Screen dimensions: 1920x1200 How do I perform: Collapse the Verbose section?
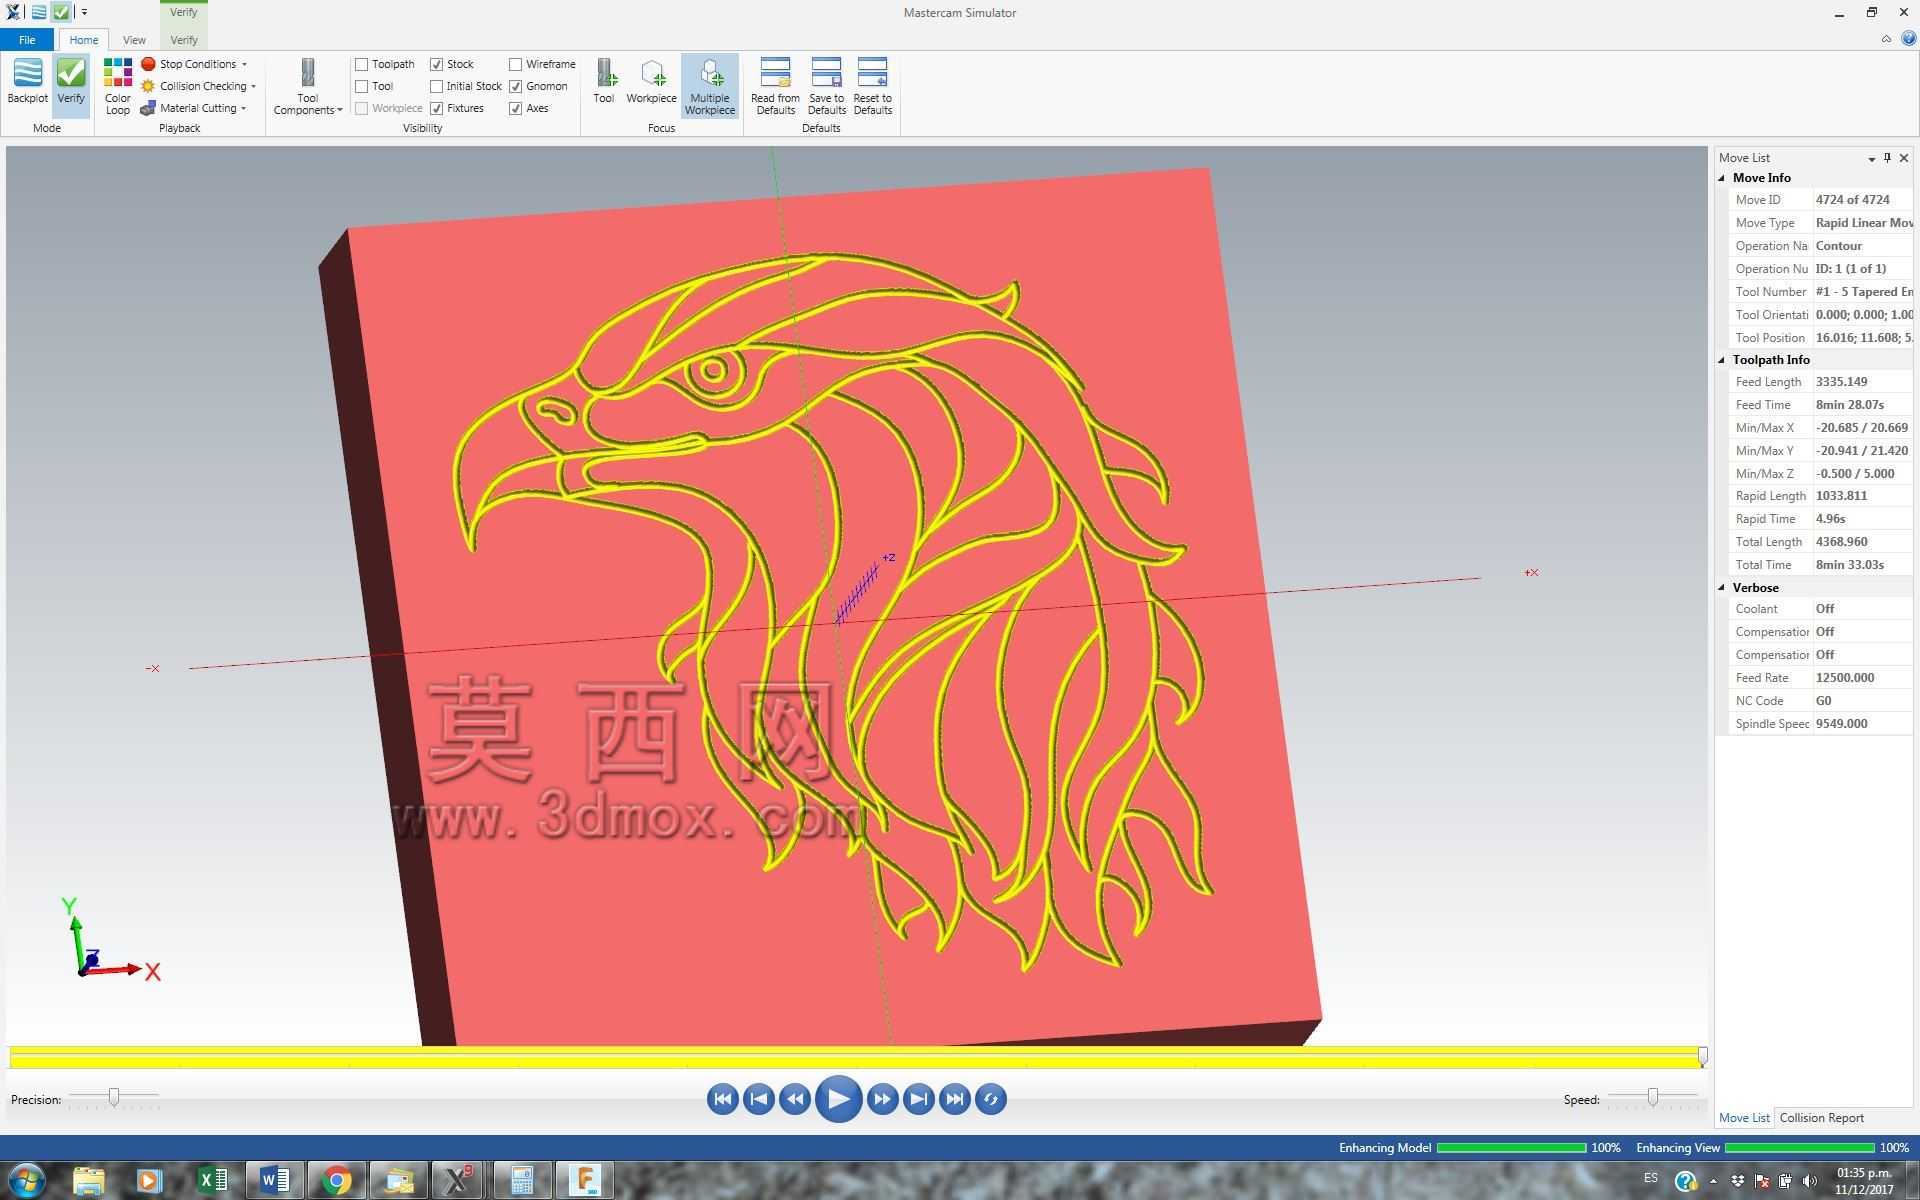pyautogui.click(x=1722, y=588)
